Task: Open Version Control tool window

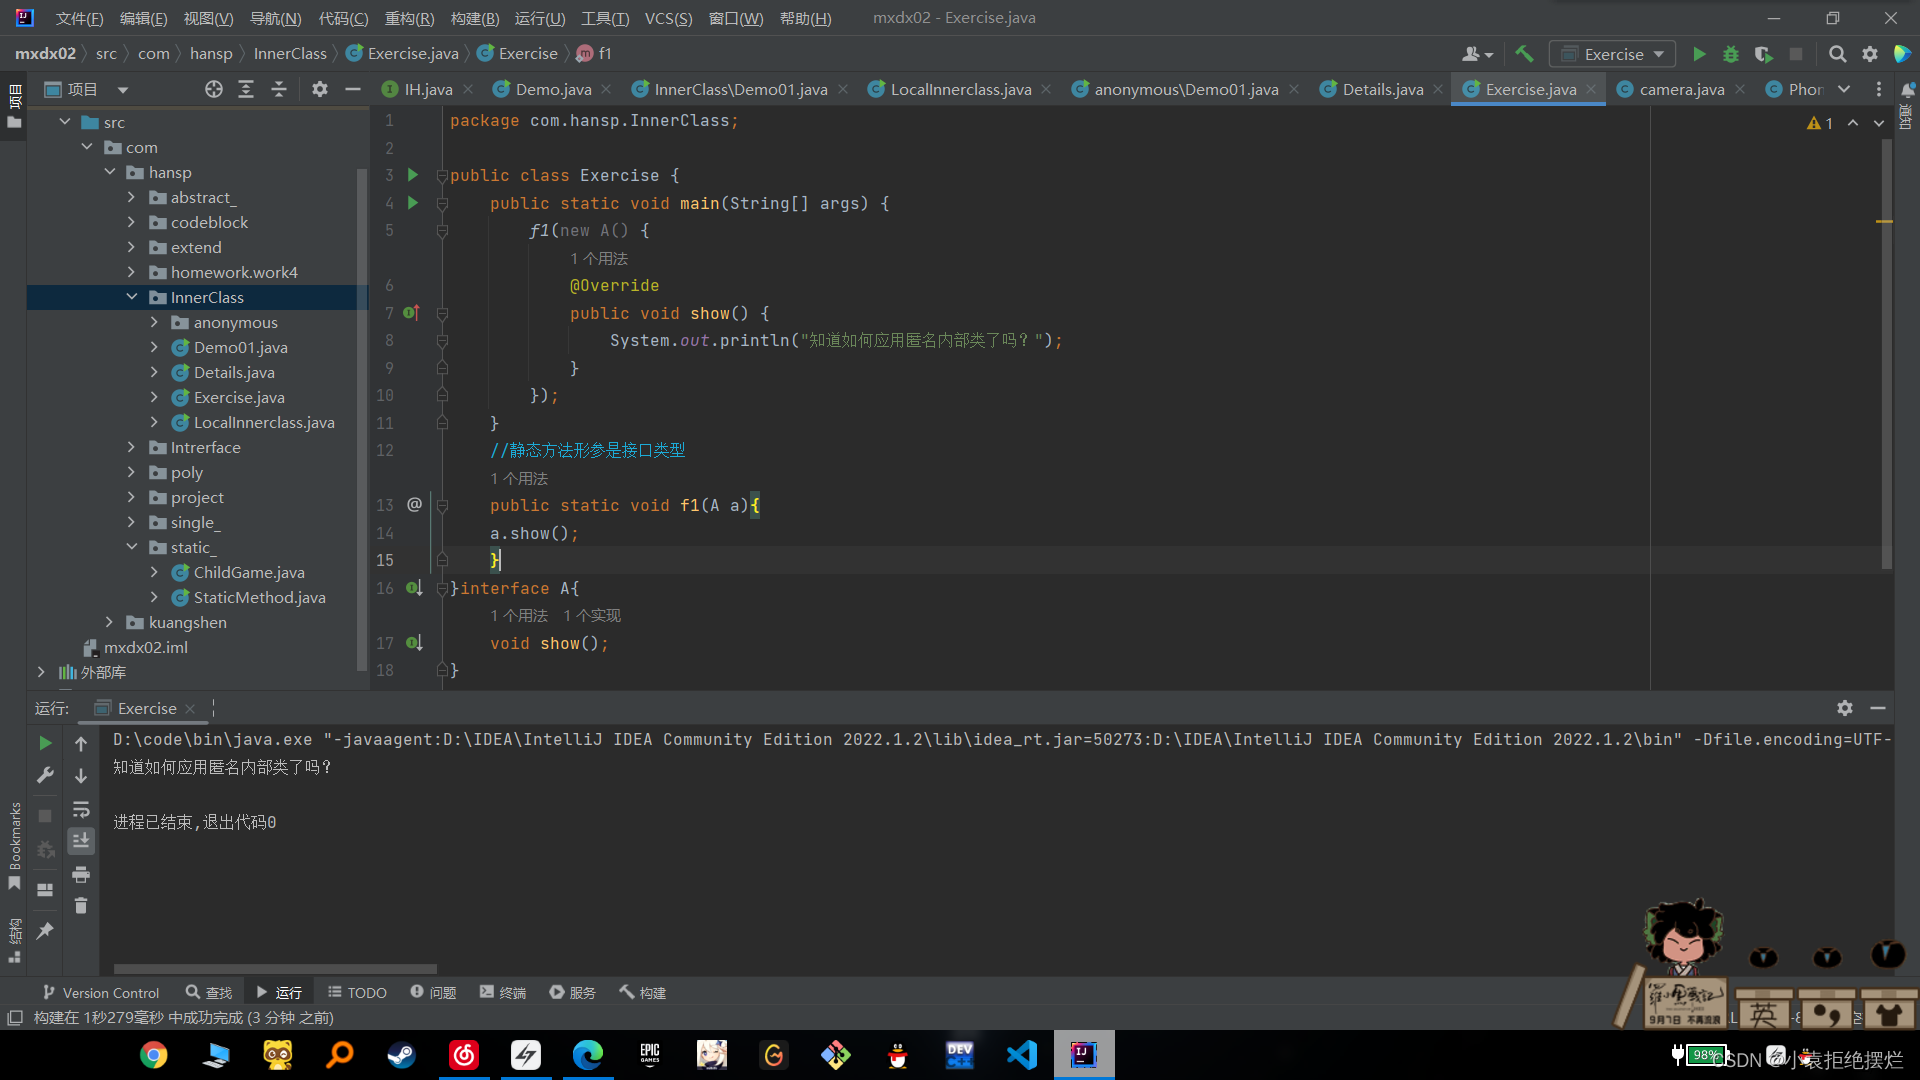Action: pos(101,992)
